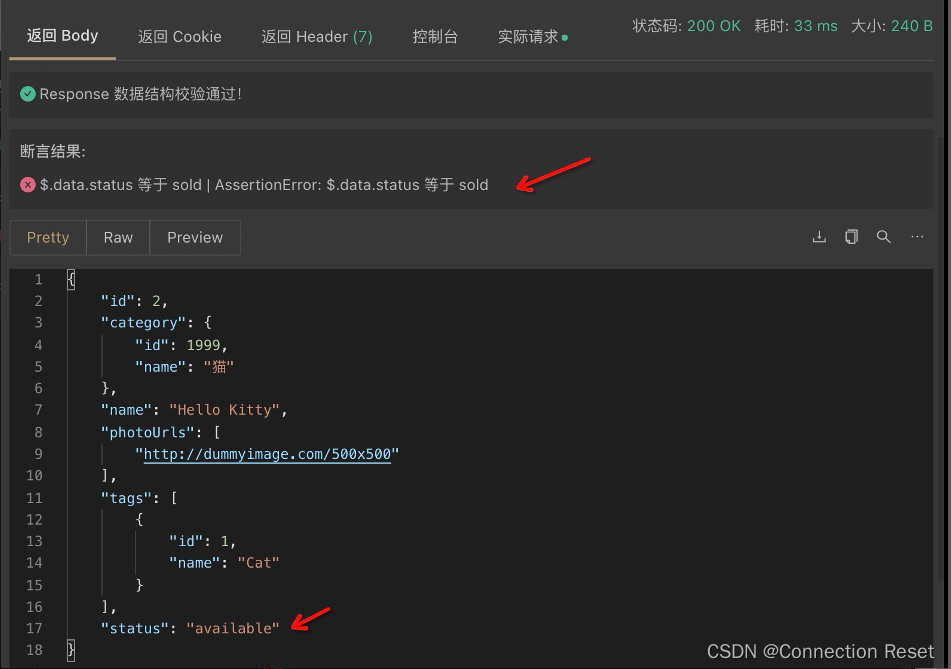951x669 pixels.
Task: Download the response body
Action: pos(819,237)
